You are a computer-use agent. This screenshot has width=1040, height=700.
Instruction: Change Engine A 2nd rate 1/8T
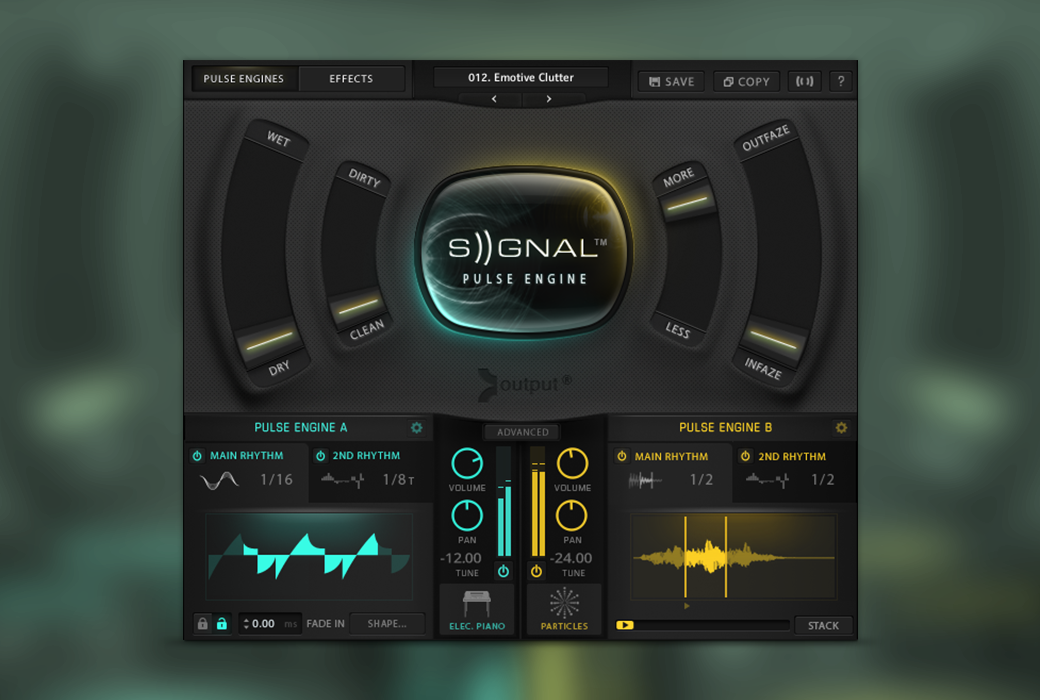pyautogui.click(x=398, y=480)
